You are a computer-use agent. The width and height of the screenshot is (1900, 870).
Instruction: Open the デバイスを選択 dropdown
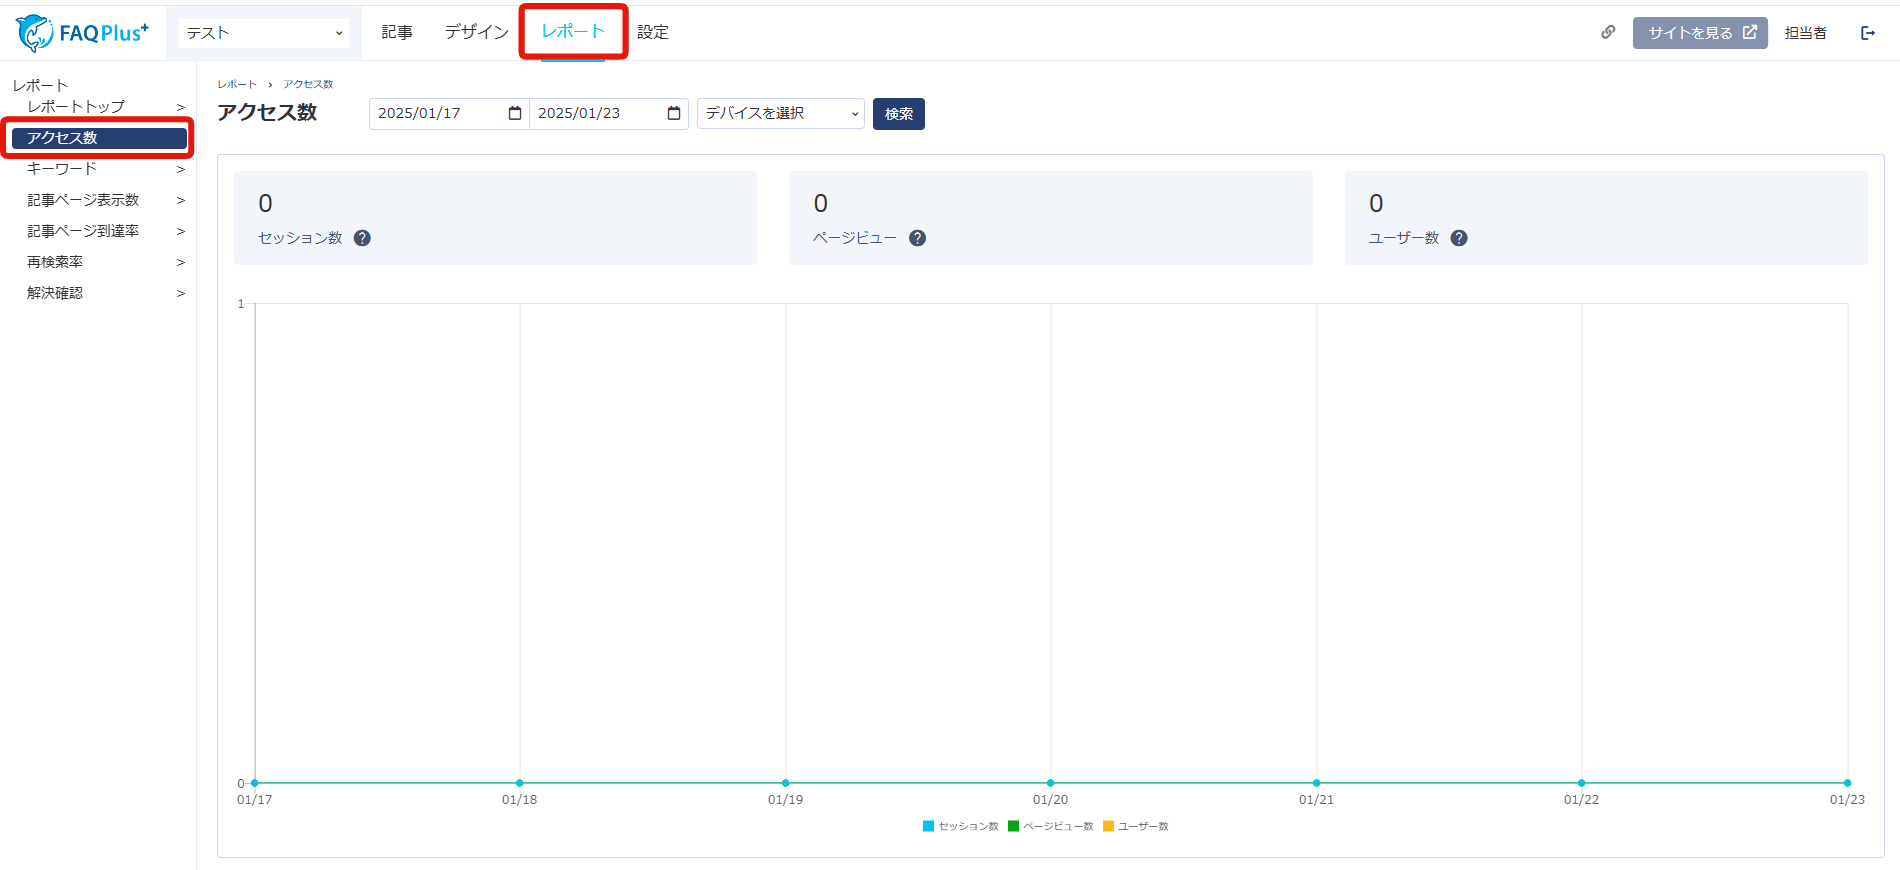coord(781,113)
